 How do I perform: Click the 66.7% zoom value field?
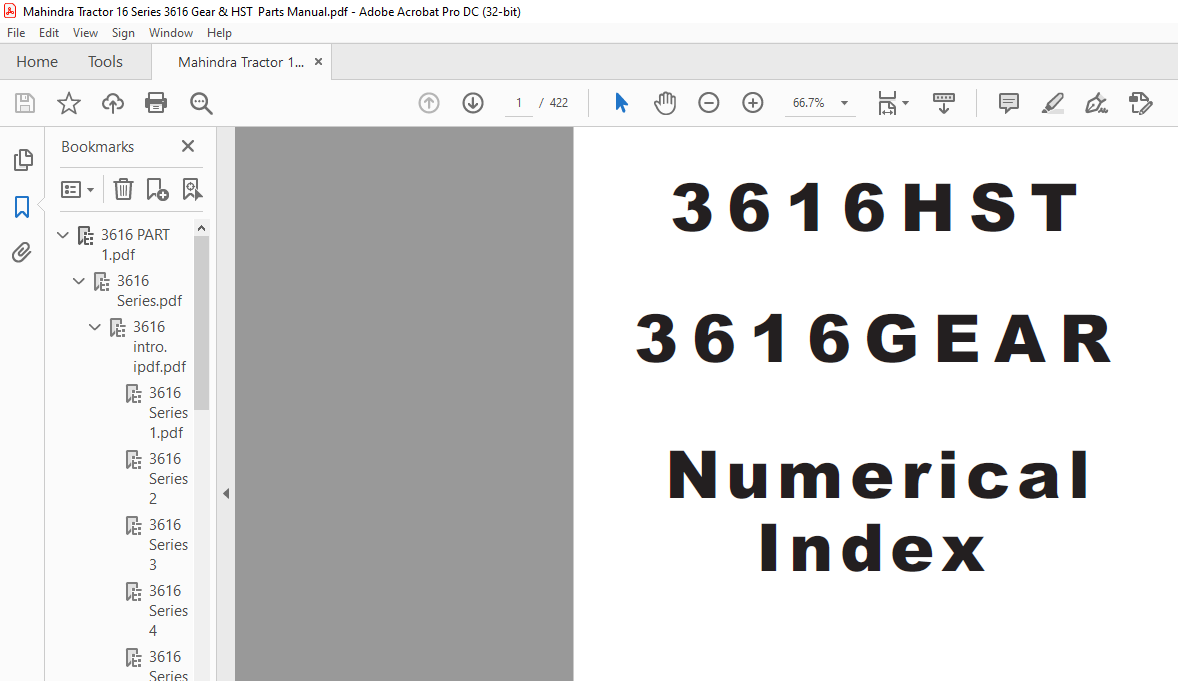(x=808, y=103)
